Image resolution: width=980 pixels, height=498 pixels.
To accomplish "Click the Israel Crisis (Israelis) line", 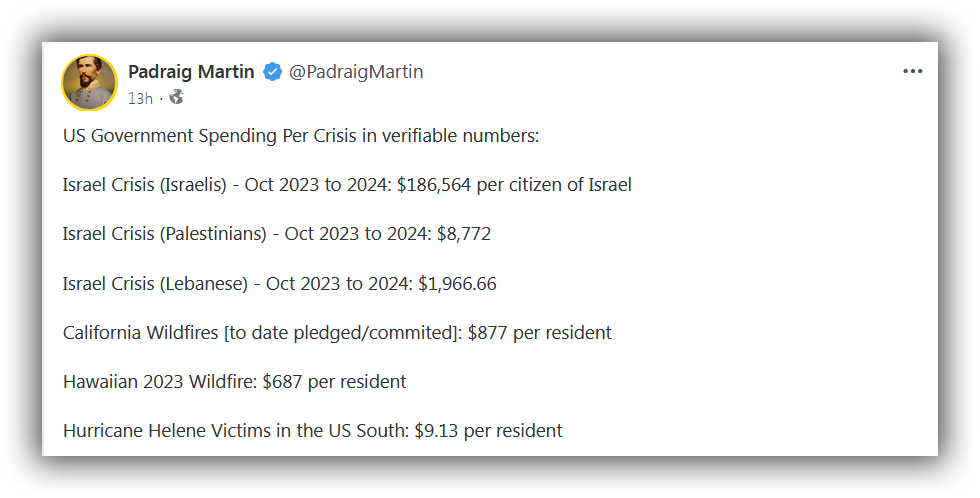I will (347, 185).
